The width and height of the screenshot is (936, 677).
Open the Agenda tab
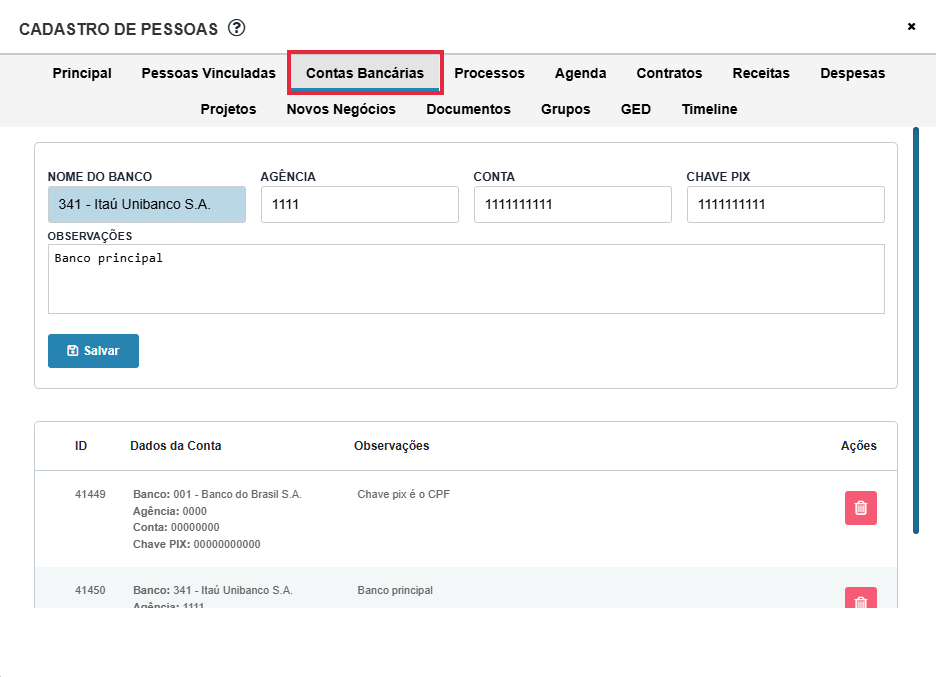pyautogui.click(x=580, y=73)
